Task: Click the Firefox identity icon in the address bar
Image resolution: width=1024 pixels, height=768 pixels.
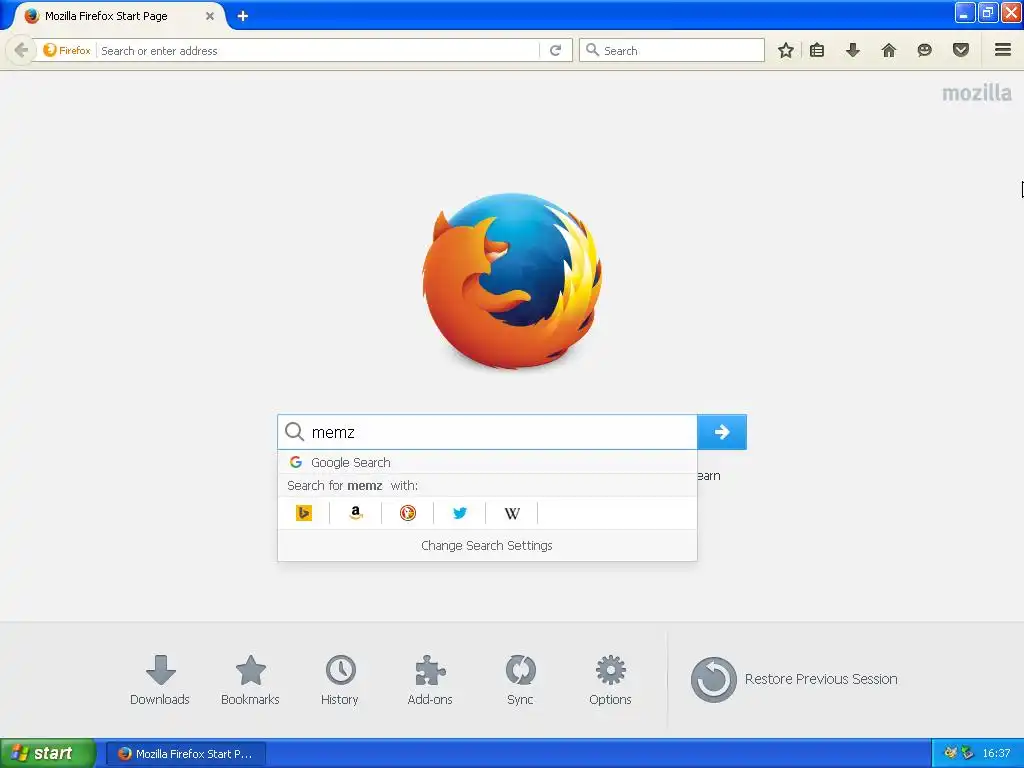Action: [66, 50]
